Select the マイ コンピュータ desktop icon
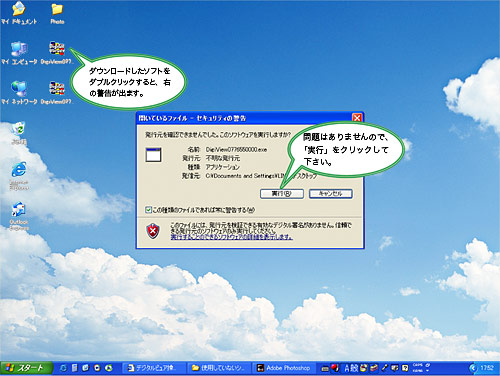Viewport: 500px width, 376px height. pos(19,53)
